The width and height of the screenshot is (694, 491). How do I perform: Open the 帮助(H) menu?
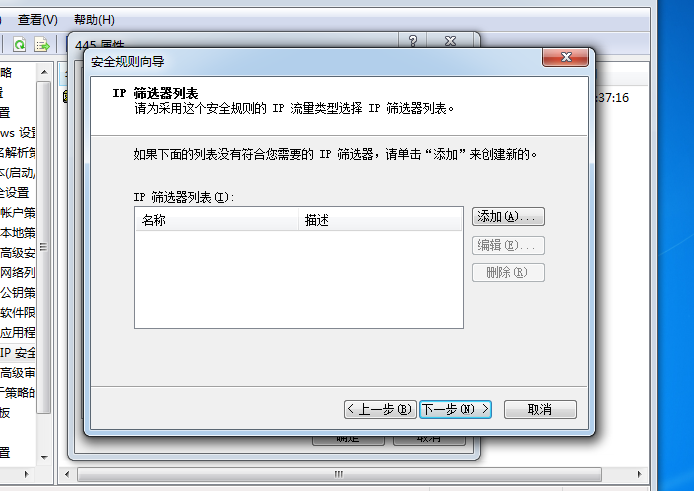pyautogui.click(x=94, y=20)
